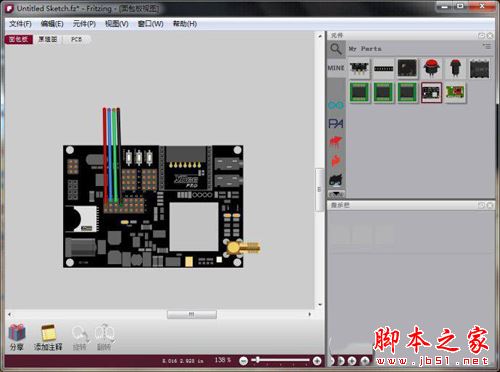Open the 编辑(E) menu
The width and height of the screenshot is (500, 372).
coord(52,24)
